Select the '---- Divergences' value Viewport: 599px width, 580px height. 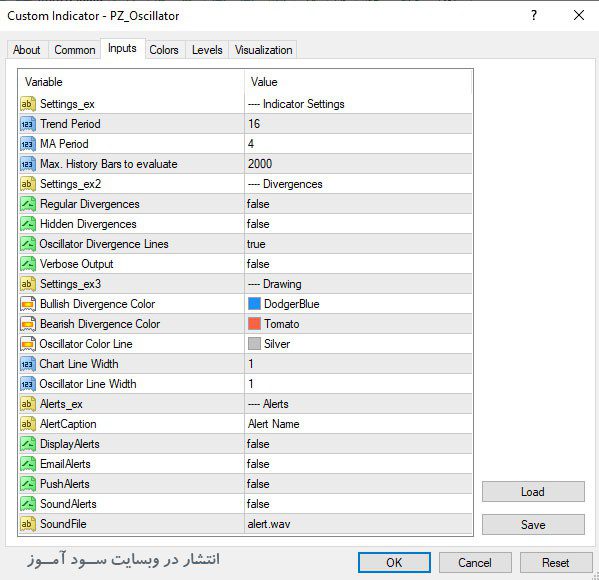point(358,184)
